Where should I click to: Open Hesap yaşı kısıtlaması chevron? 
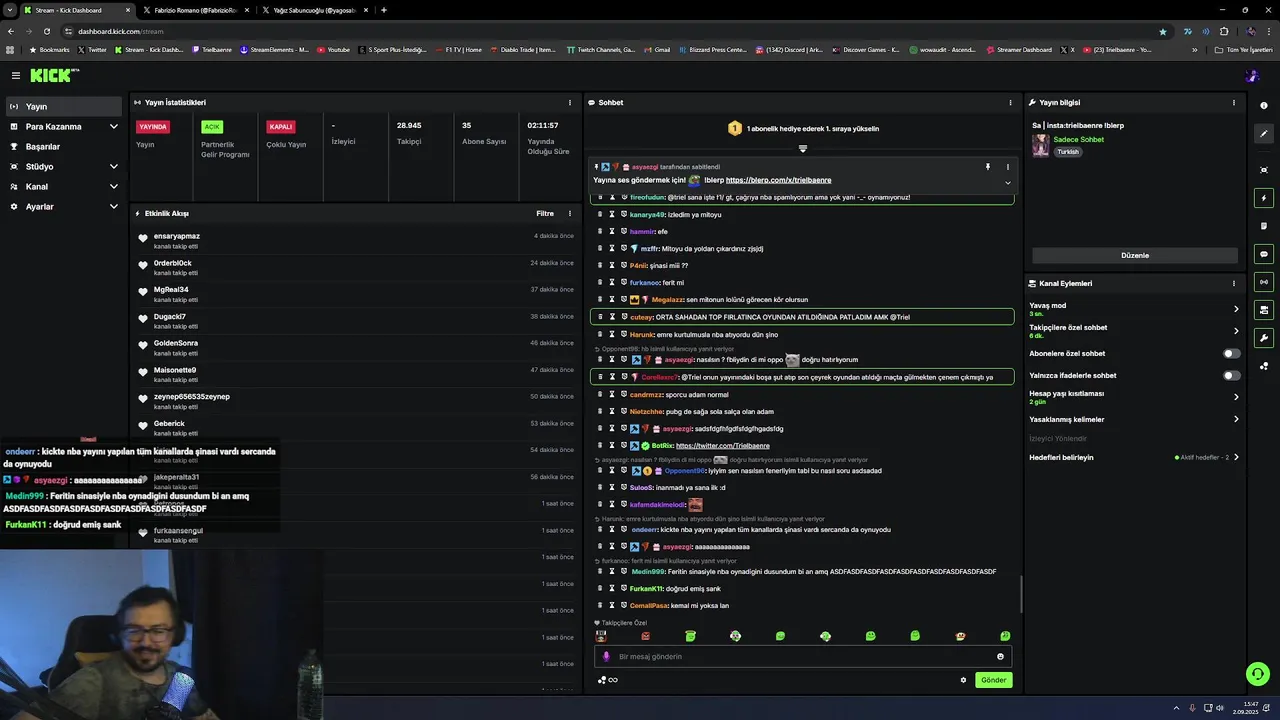click(1236, 397)
